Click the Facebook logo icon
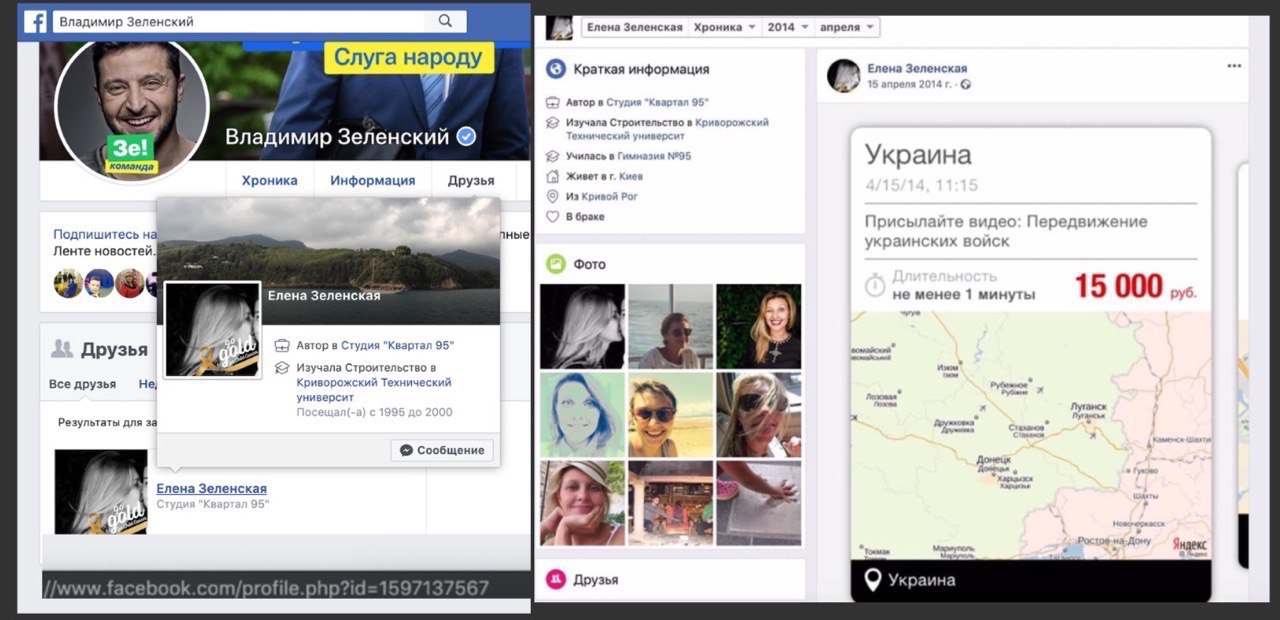1280x620 pixels. pyautogui.click(x=34, y=21)
